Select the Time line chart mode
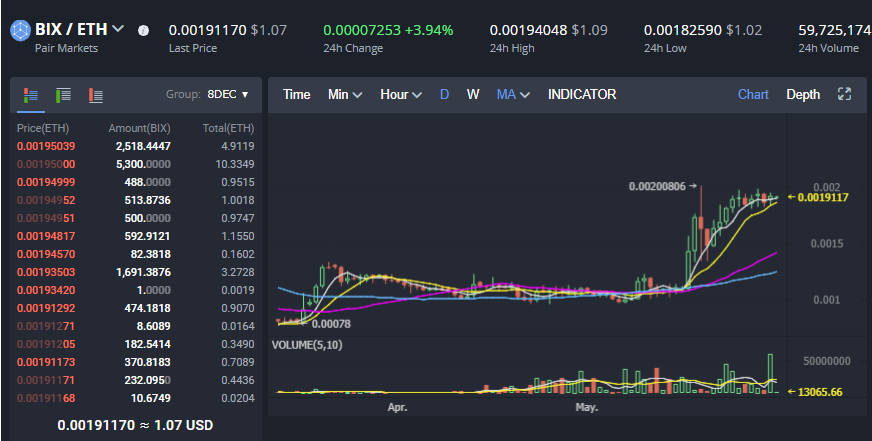The width and height of the screenshot is (872, 441). [x=296, y=94]
